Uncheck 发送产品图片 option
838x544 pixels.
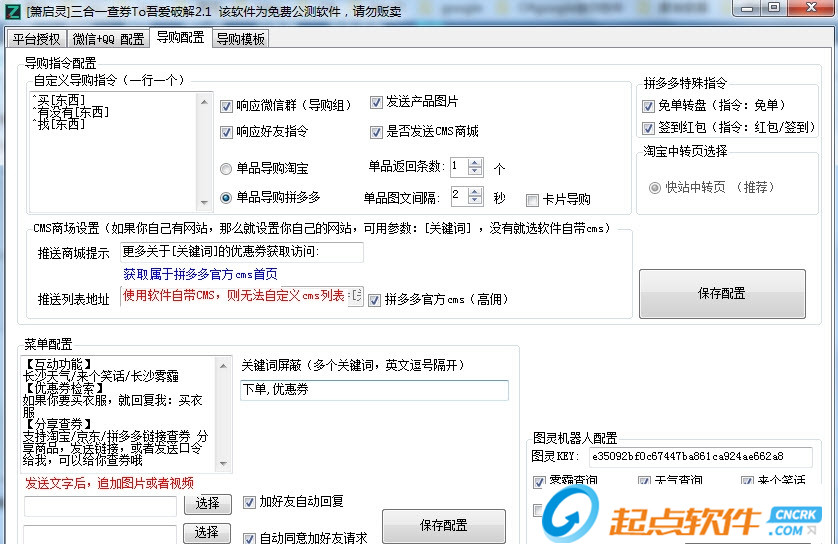click(376, 102)
